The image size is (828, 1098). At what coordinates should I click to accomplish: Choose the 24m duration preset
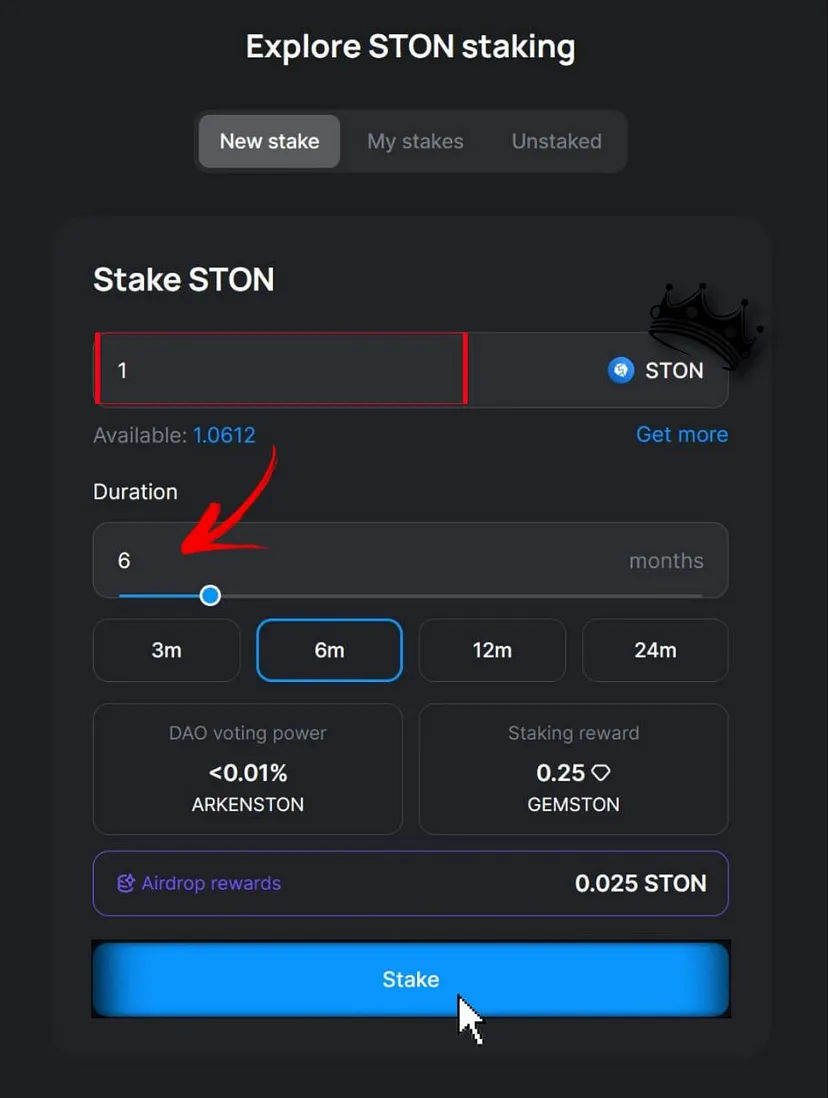click(x=655, y=650)
